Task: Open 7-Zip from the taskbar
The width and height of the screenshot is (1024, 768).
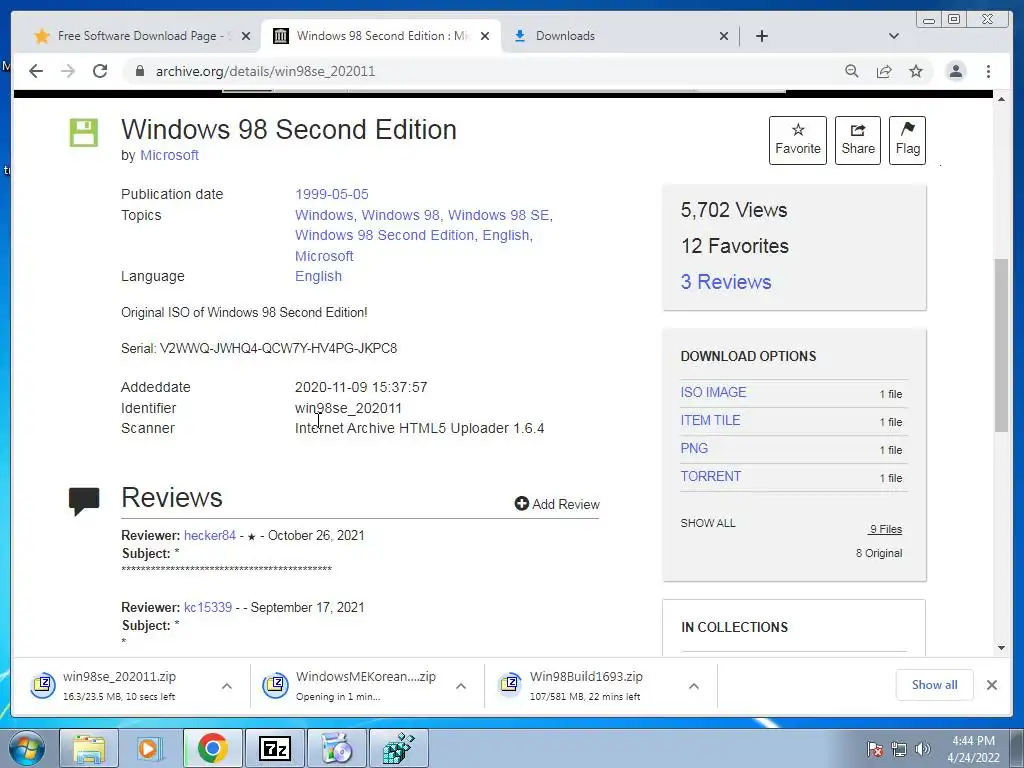Action: coord(275,748)
